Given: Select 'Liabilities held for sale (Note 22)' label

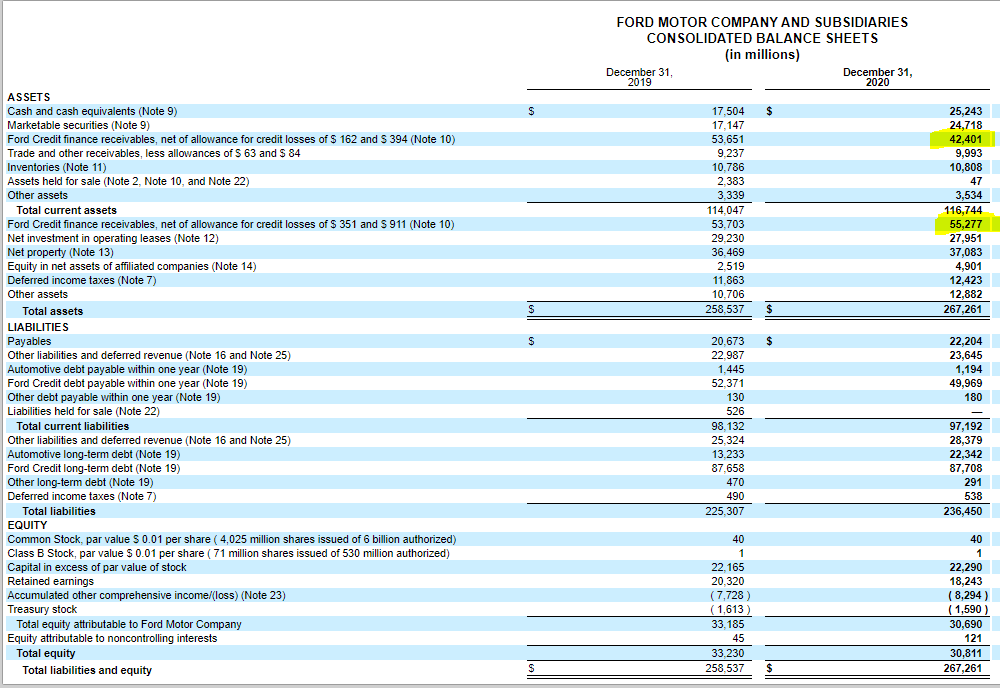Looking at the screenshot, I should tap(84, 411).
